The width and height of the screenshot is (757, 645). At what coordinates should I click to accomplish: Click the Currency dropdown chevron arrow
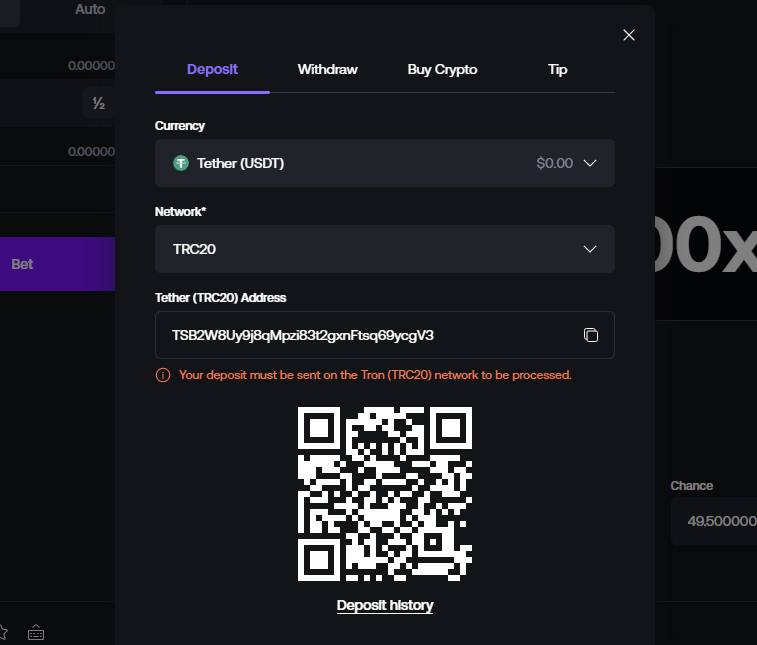tap(590, 163)
